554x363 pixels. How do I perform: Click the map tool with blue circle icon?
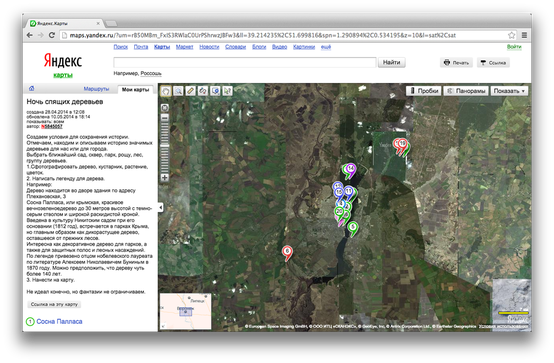click(215, 91)
